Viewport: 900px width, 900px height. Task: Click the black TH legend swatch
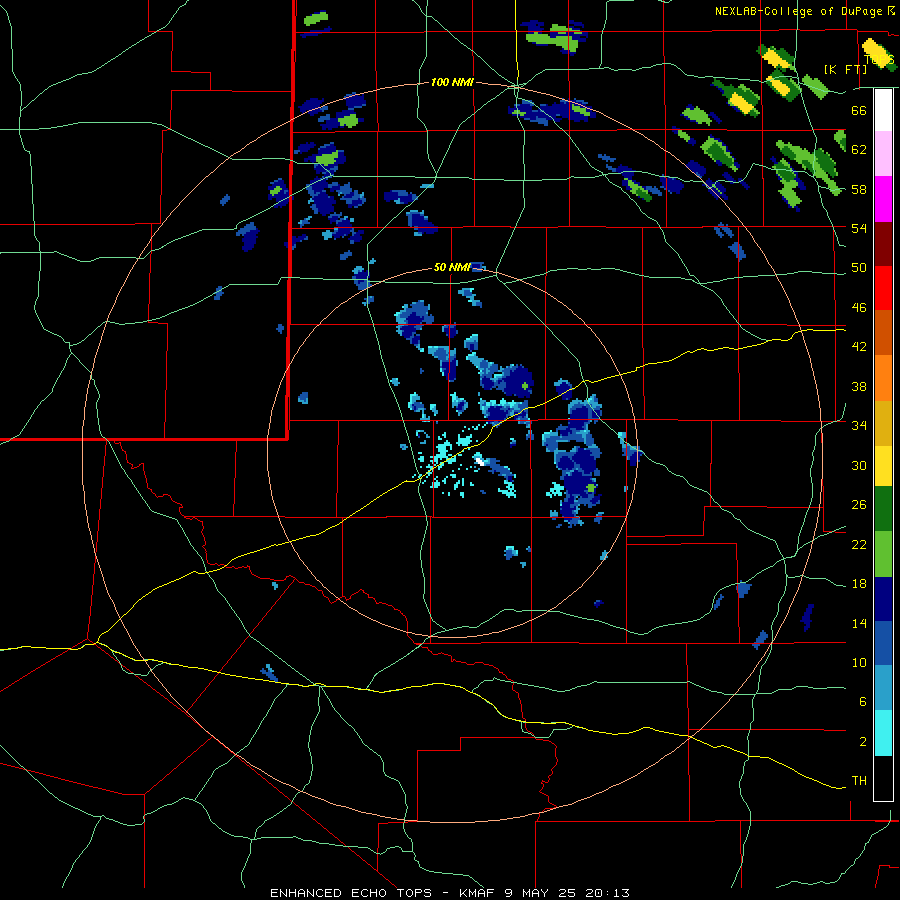pos(883,778)
